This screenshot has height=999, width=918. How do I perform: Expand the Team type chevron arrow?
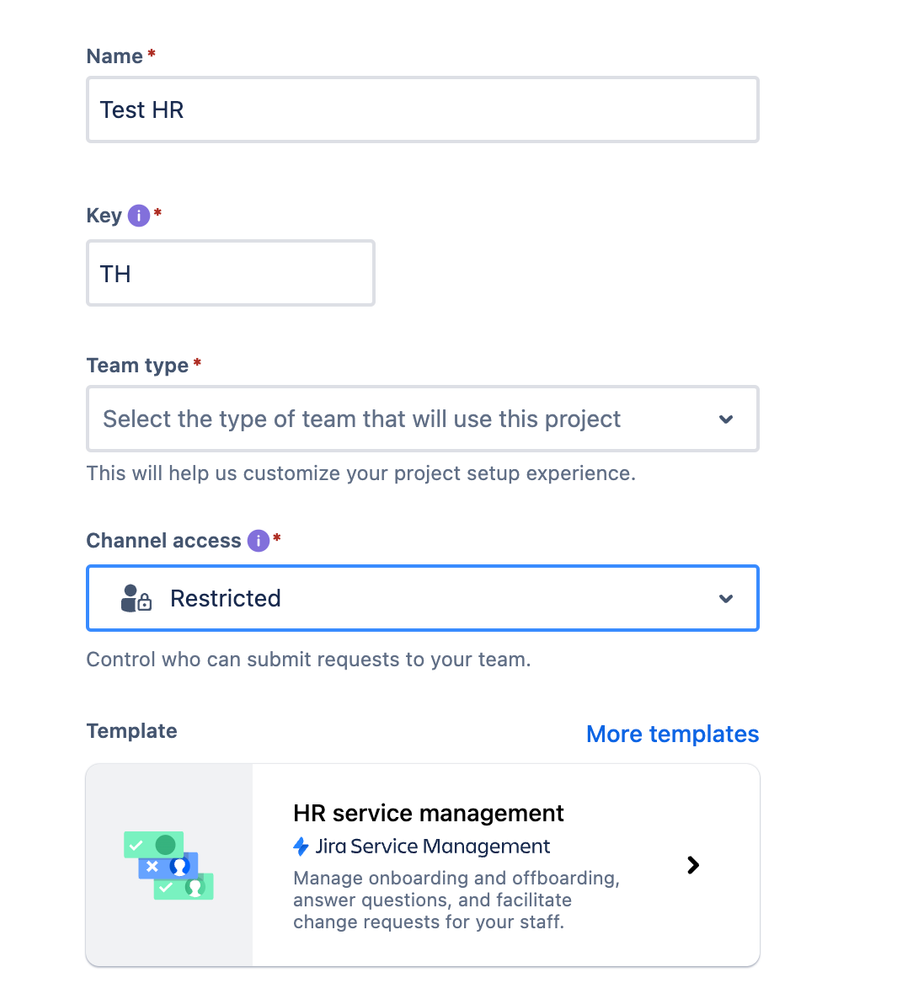click(x=726, y=419)
